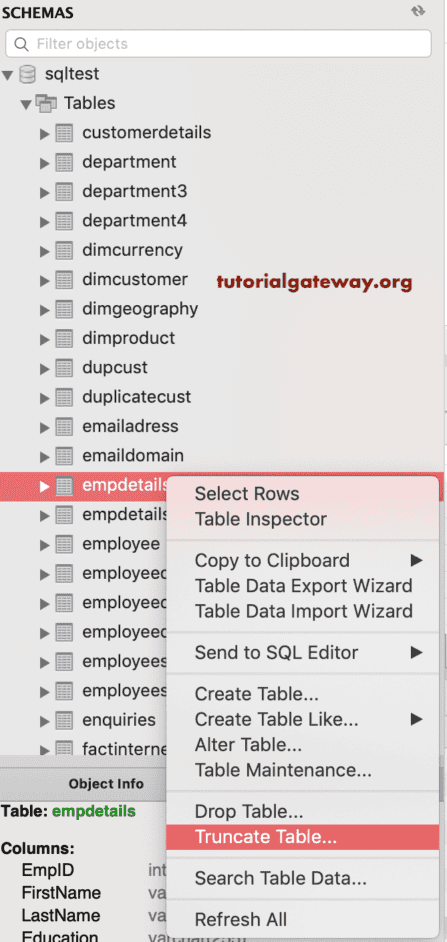Click the EmpID column entry
The height and width of the screenshot is (942, 447).
47,870
